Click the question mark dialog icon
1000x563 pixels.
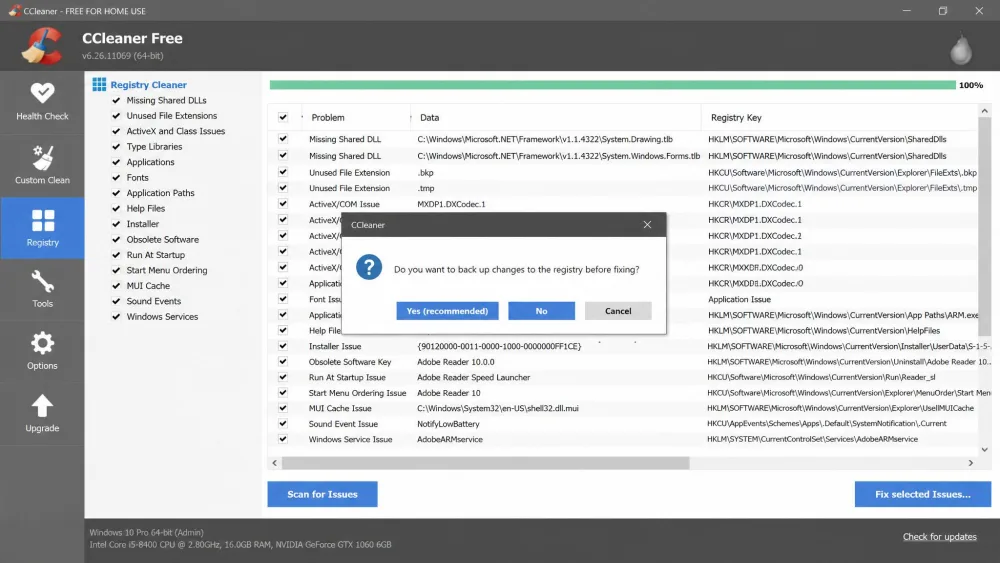[x=369, y=267]
